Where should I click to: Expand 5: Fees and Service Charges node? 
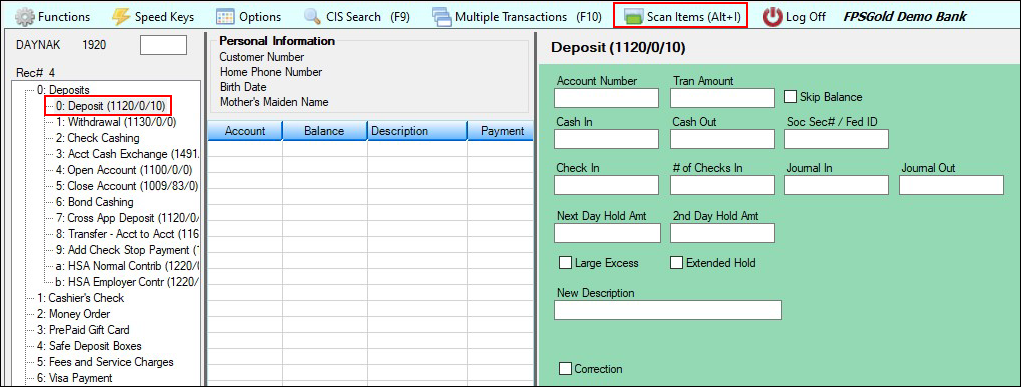pyautogui.click(x=105, y=362)
